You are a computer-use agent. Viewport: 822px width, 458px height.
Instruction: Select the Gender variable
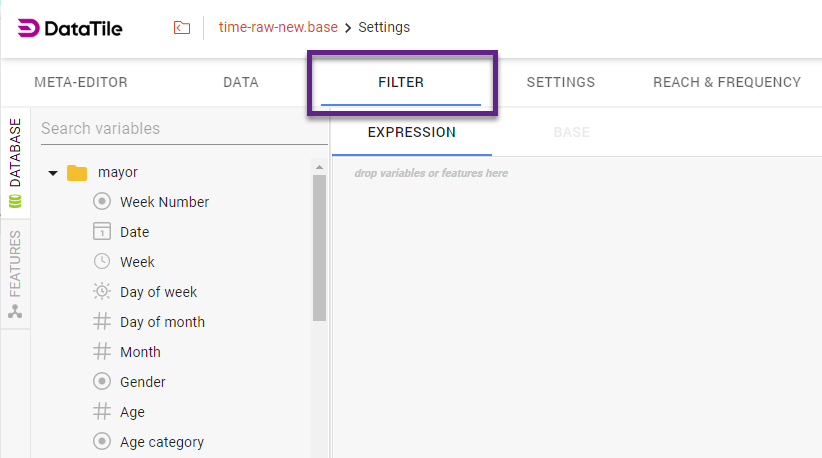click(142, 382)
